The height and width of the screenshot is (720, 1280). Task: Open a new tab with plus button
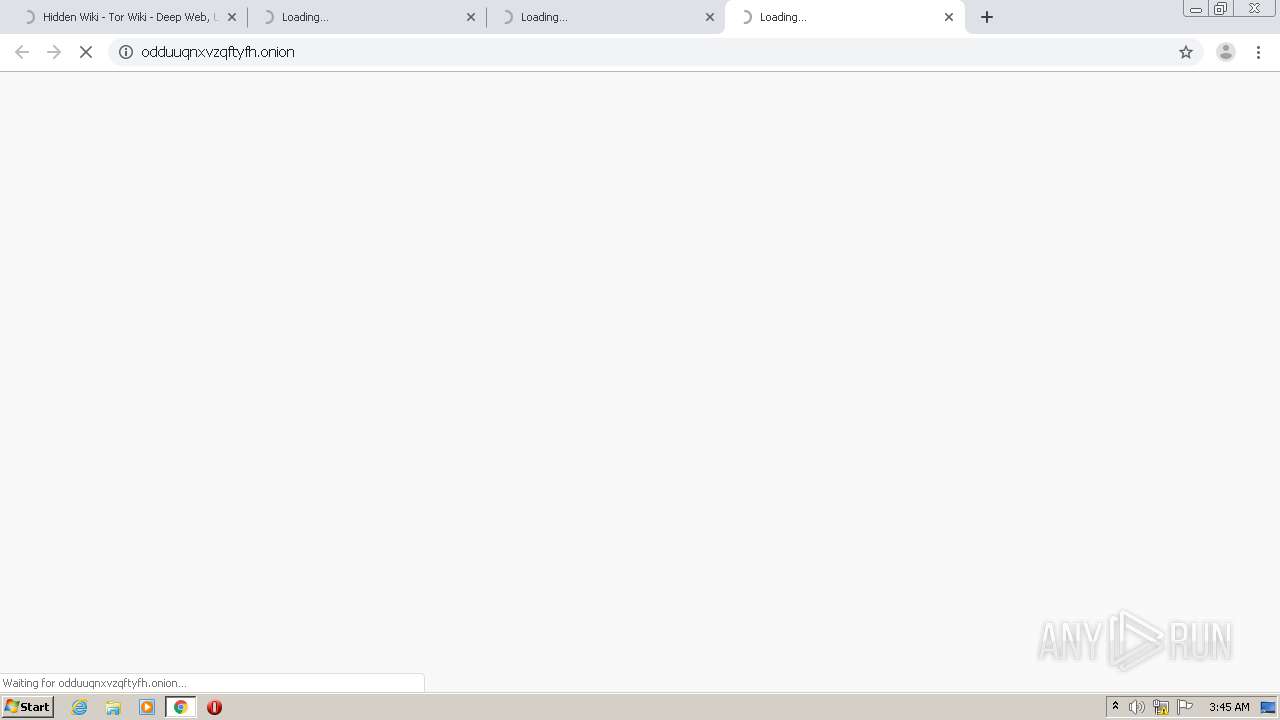pos(987,17)
